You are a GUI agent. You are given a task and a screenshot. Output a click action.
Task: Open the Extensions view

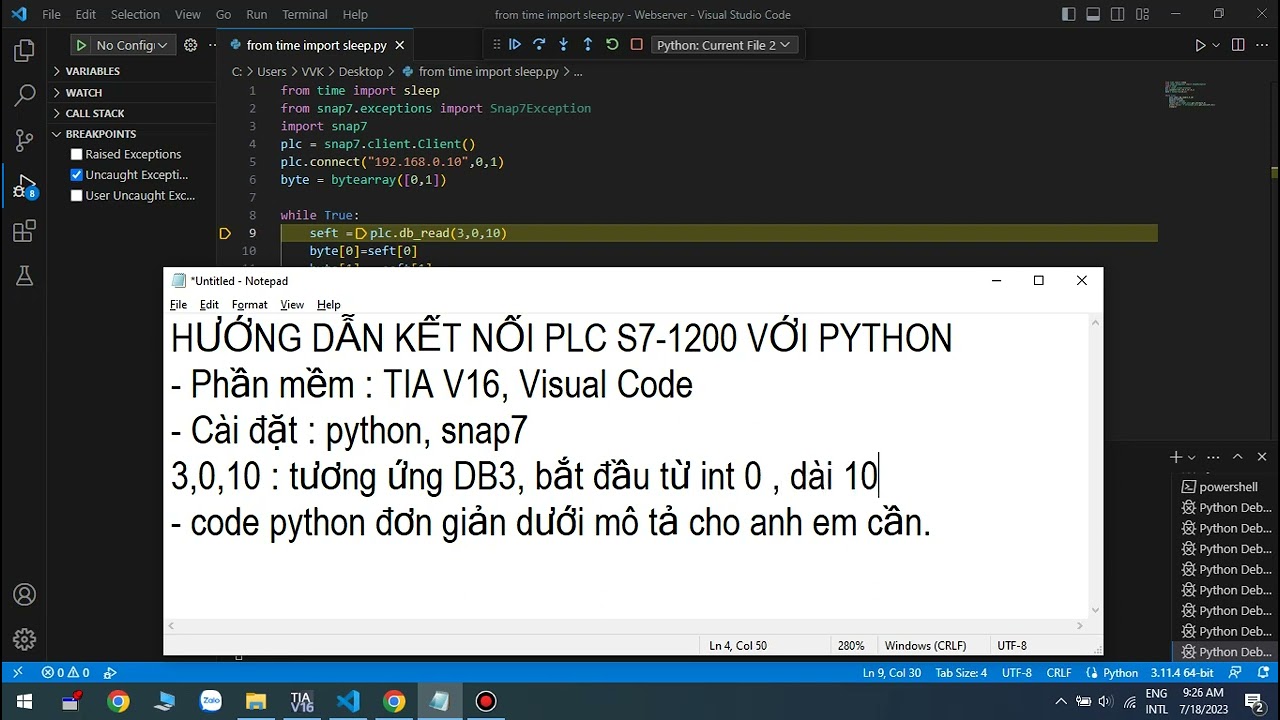click(24, 231)
